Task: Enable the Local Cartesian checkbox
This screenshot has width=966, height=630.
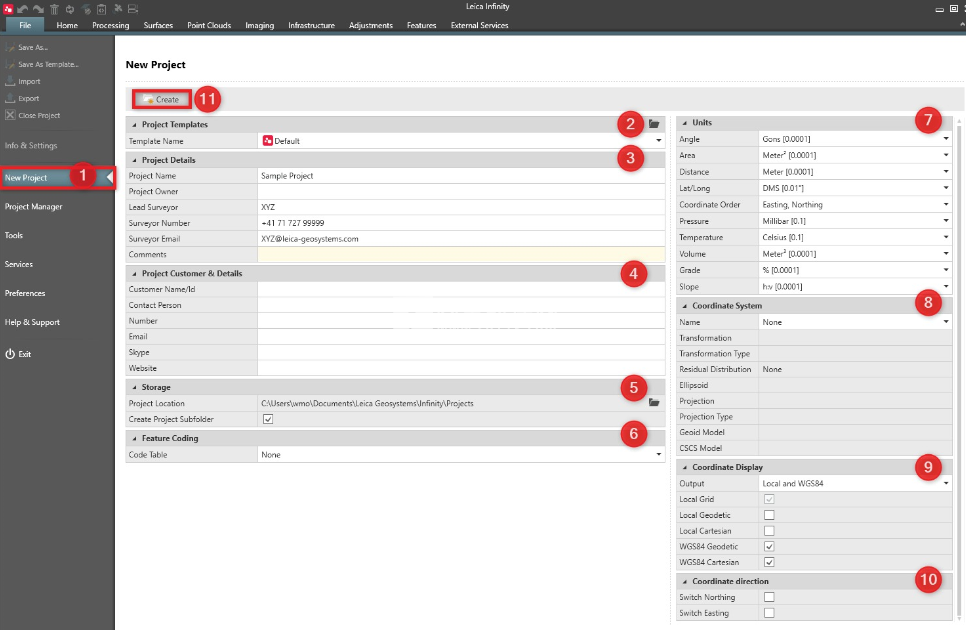Action: coord(769,530)
